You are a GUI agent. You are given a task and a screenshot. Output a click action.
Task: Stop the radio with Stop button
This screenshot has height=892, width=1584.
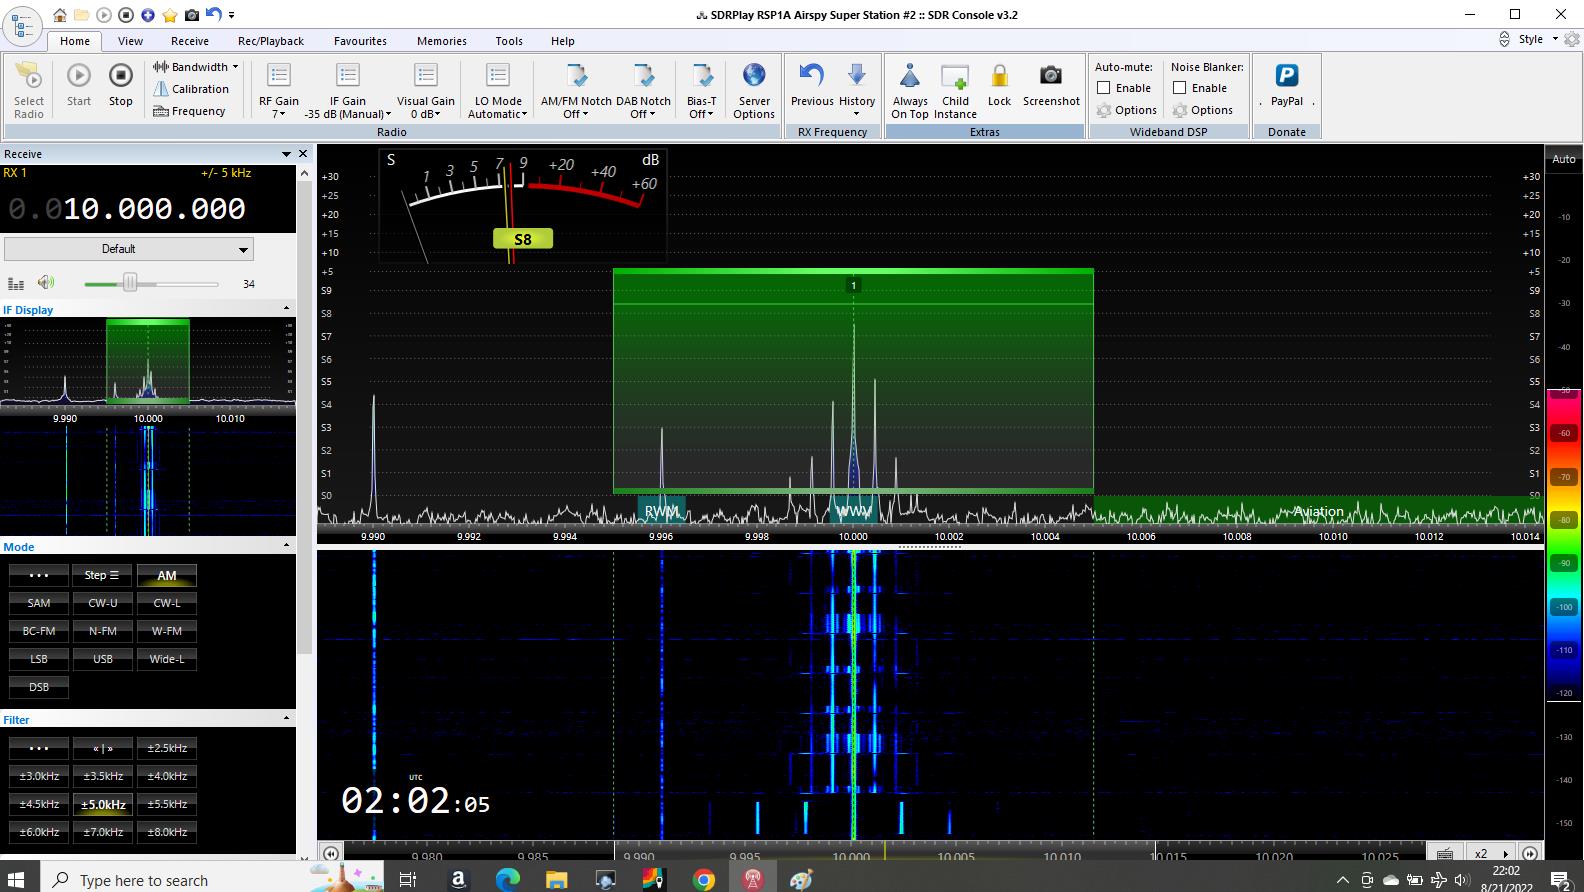point(121,77)
